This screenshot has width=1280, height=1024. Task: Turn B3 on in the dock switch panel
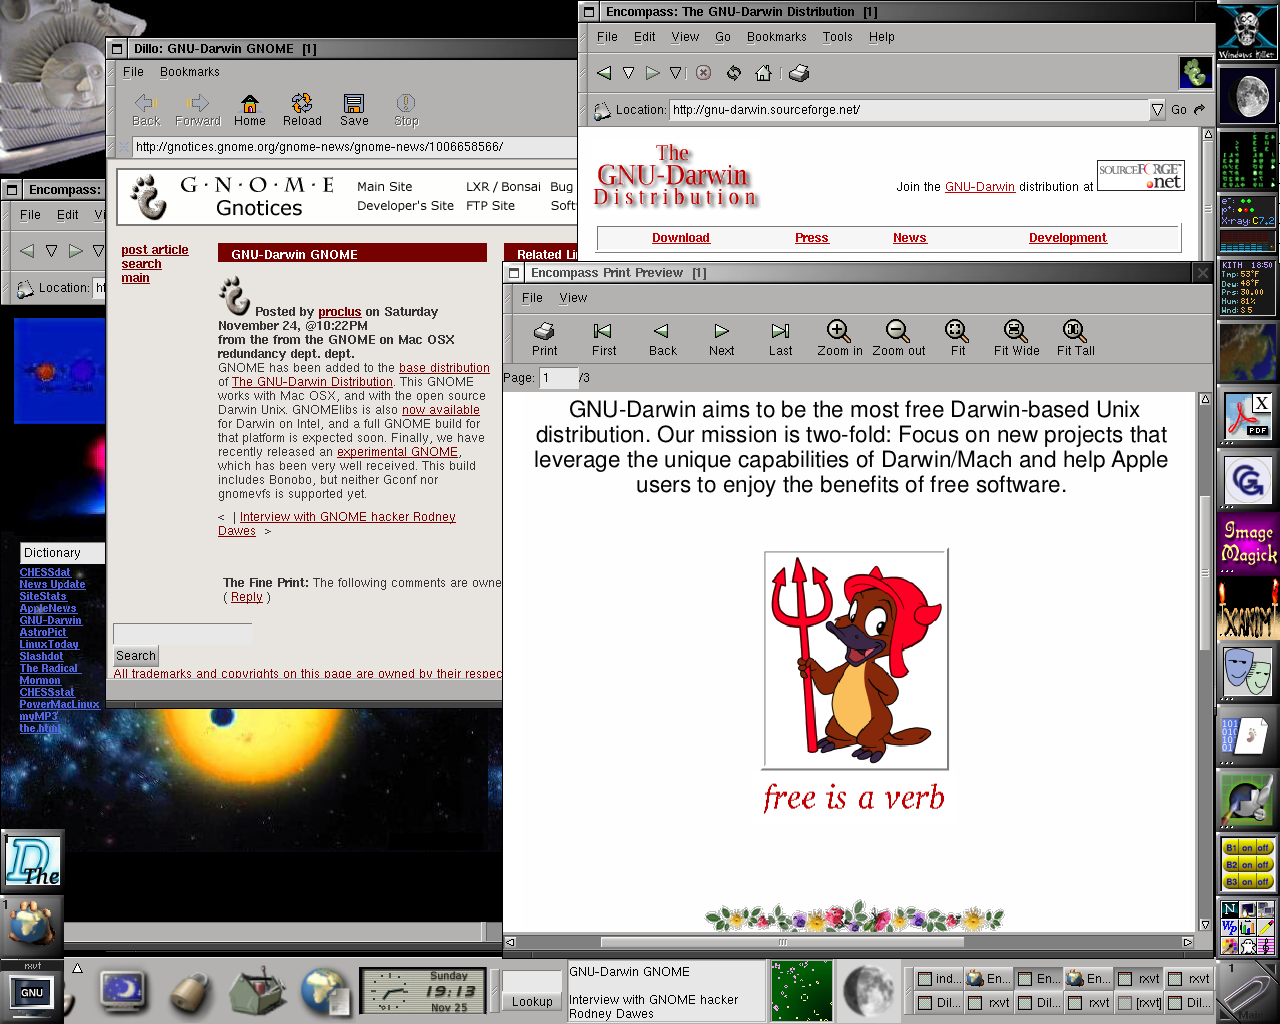point(1247,882)
